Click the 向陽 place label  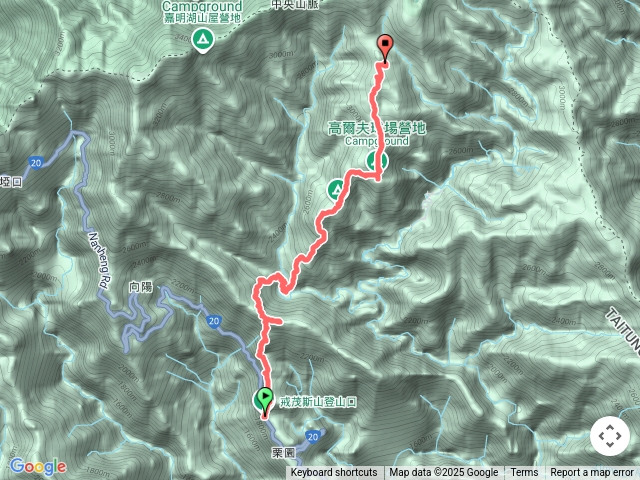(141, 287)
